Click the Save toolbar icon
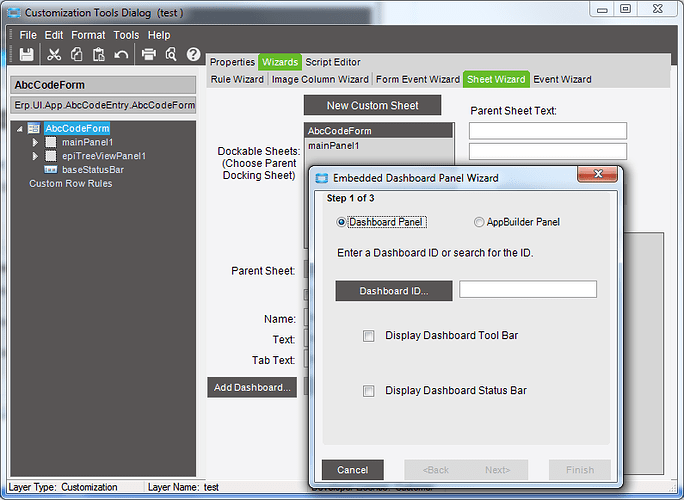Viewport: 684px width, 500px height. coord(27,55)
